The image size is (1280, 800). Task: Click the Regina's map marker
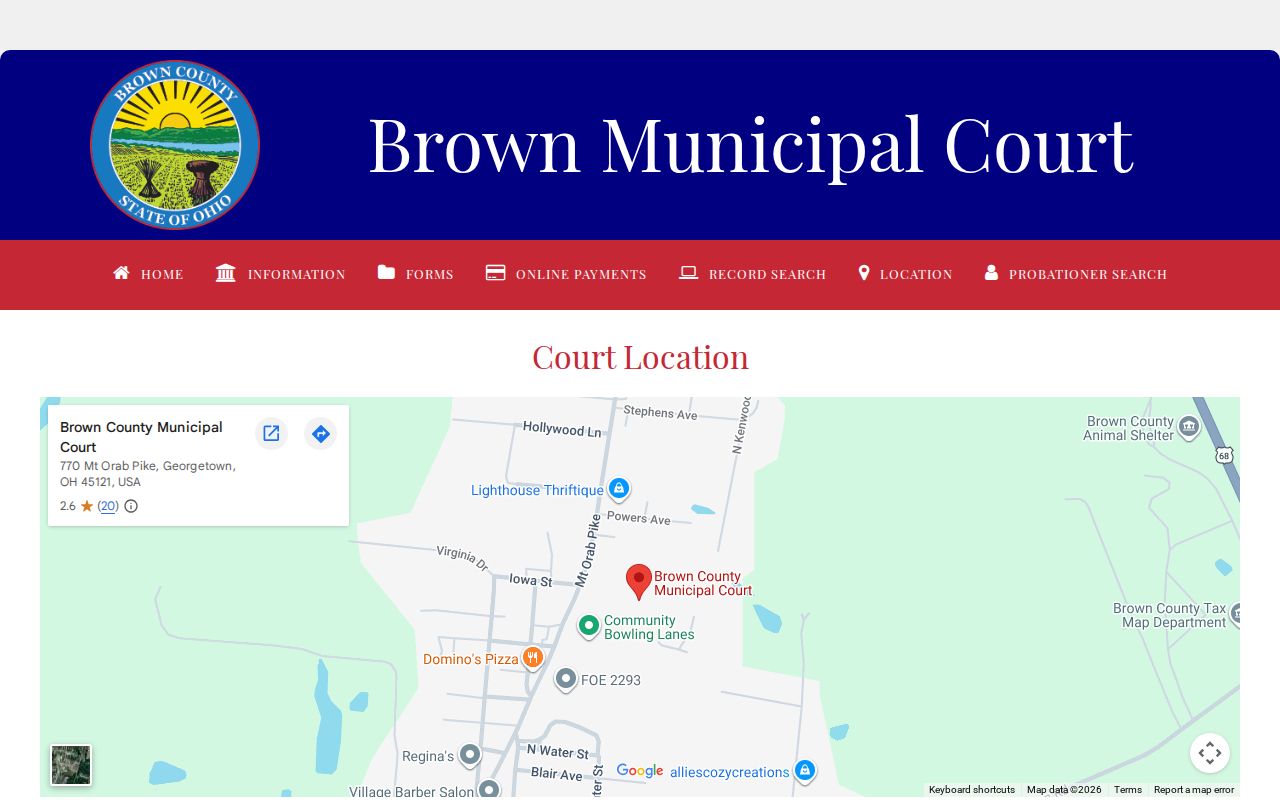tap(470, 754)
